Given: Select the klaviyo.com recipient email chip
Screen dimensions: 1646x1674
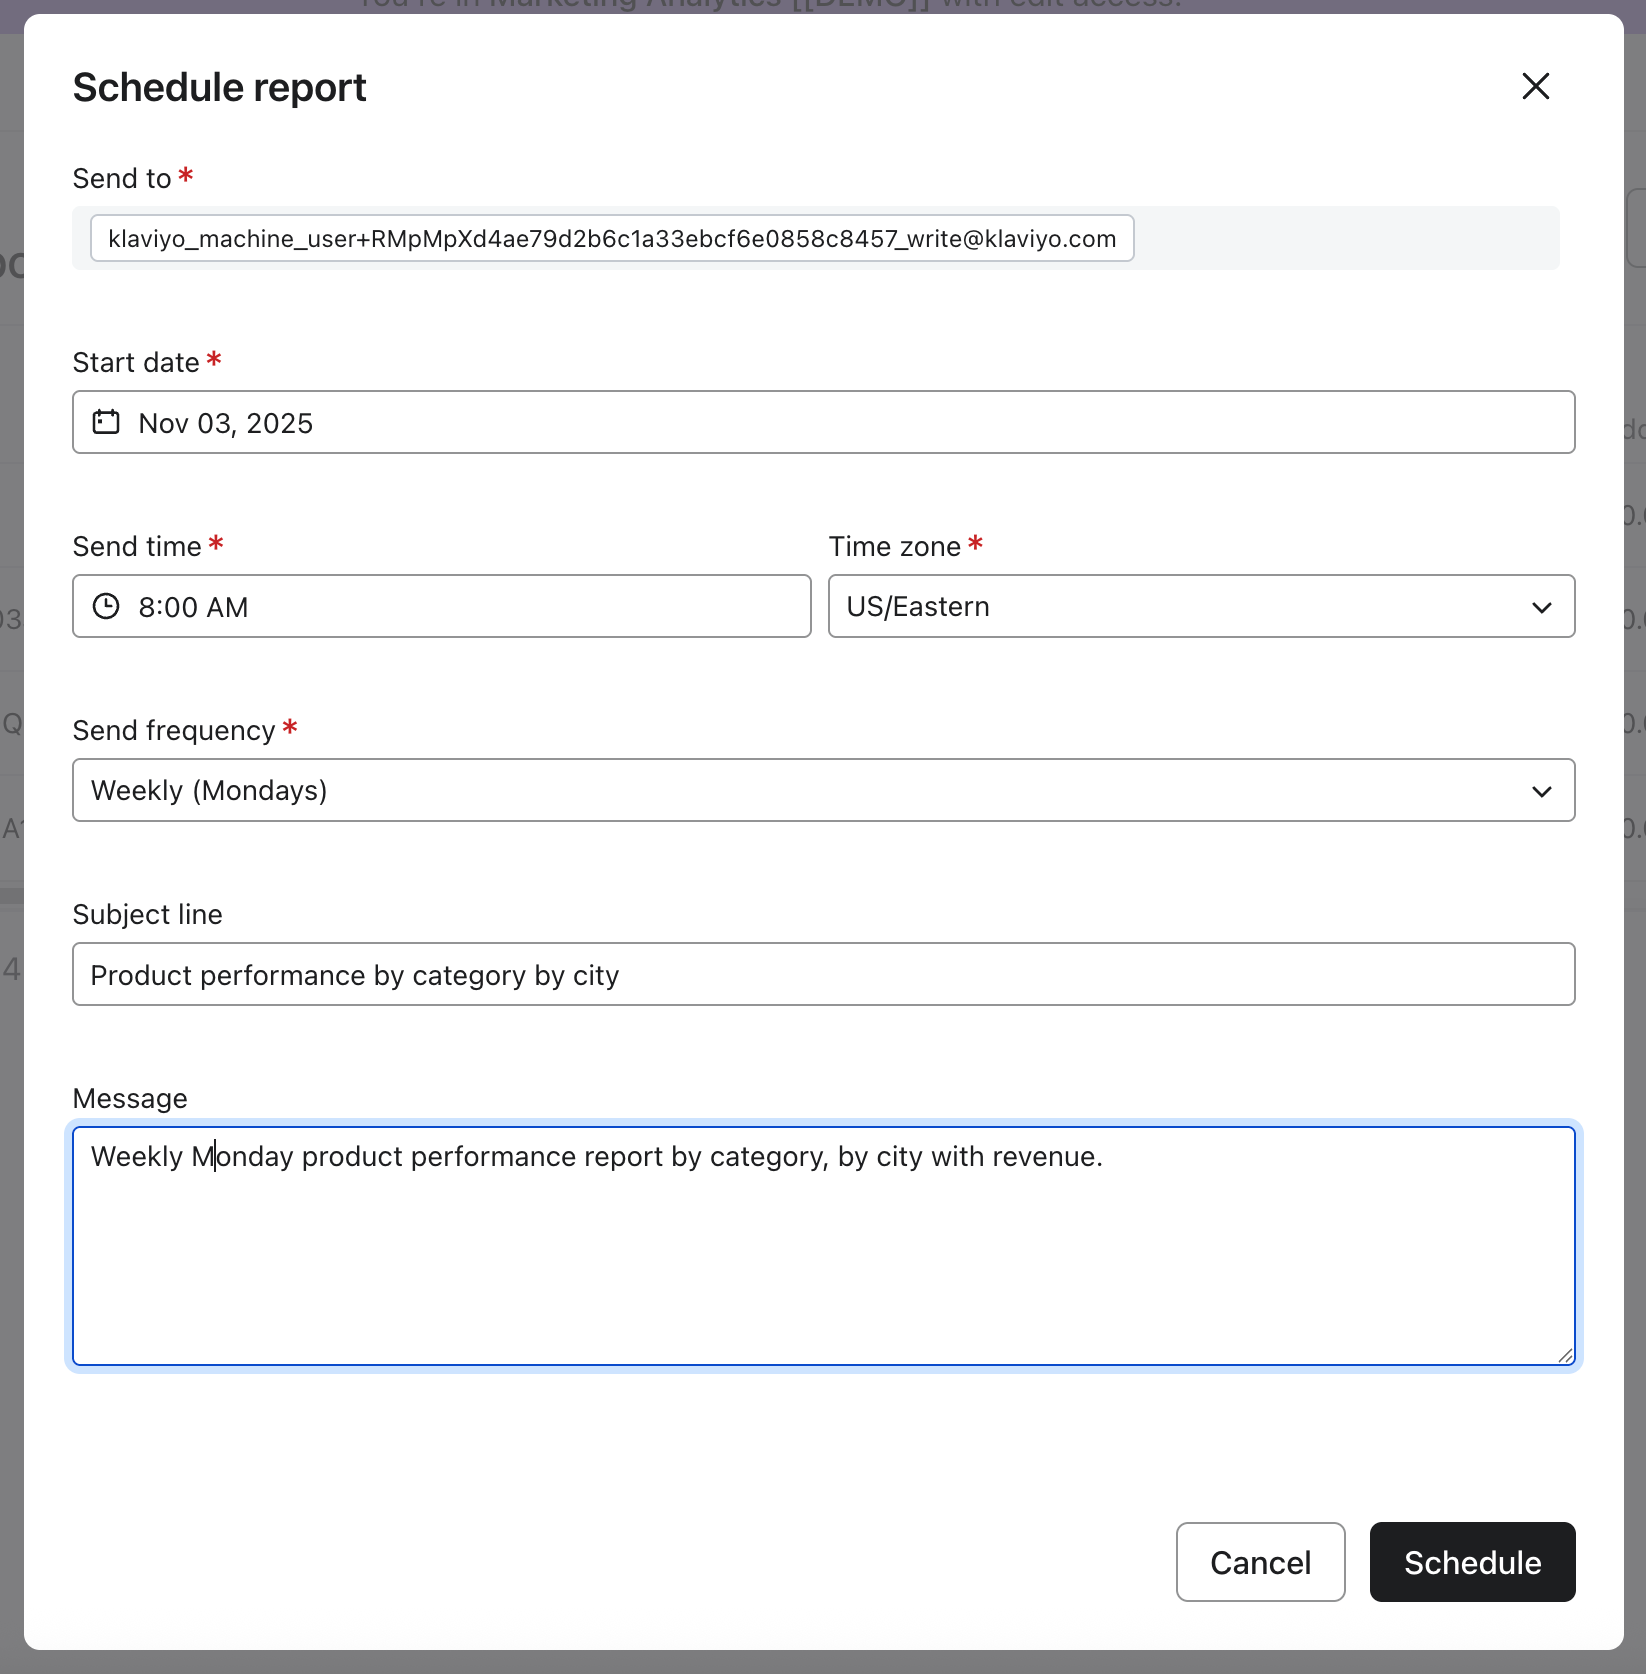Looking at the screenshot, I should (x=611, y=239).
